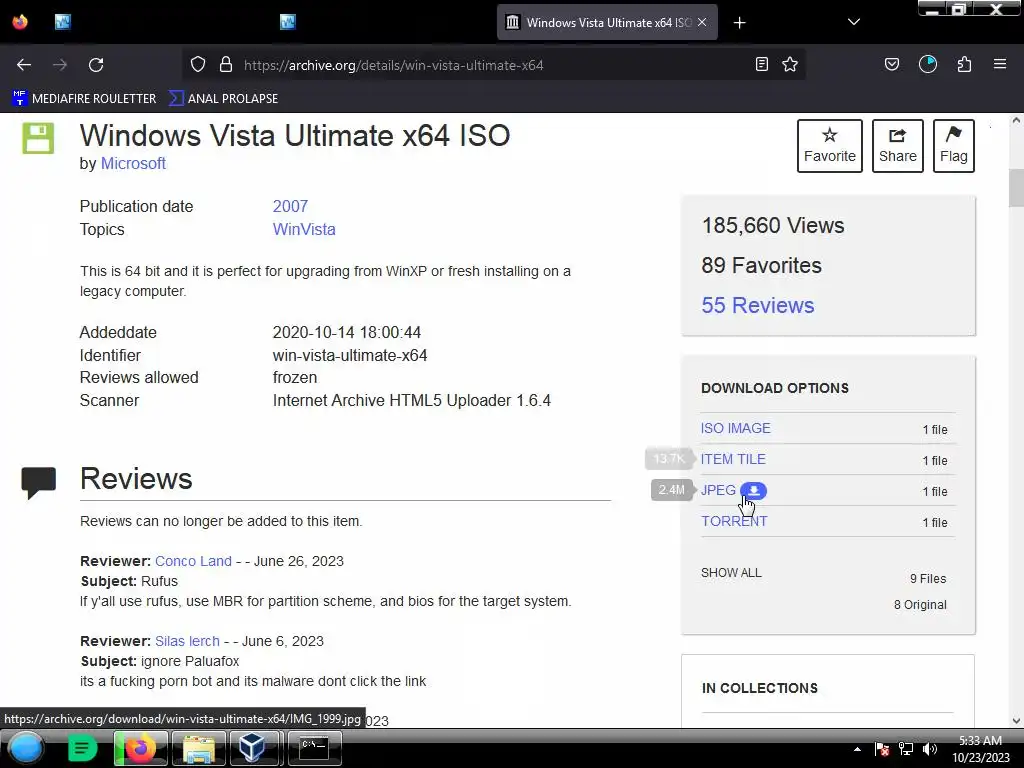Bookmark this page with the star icon
Viewport: 1024px width, 768px height.
(790, 64)
